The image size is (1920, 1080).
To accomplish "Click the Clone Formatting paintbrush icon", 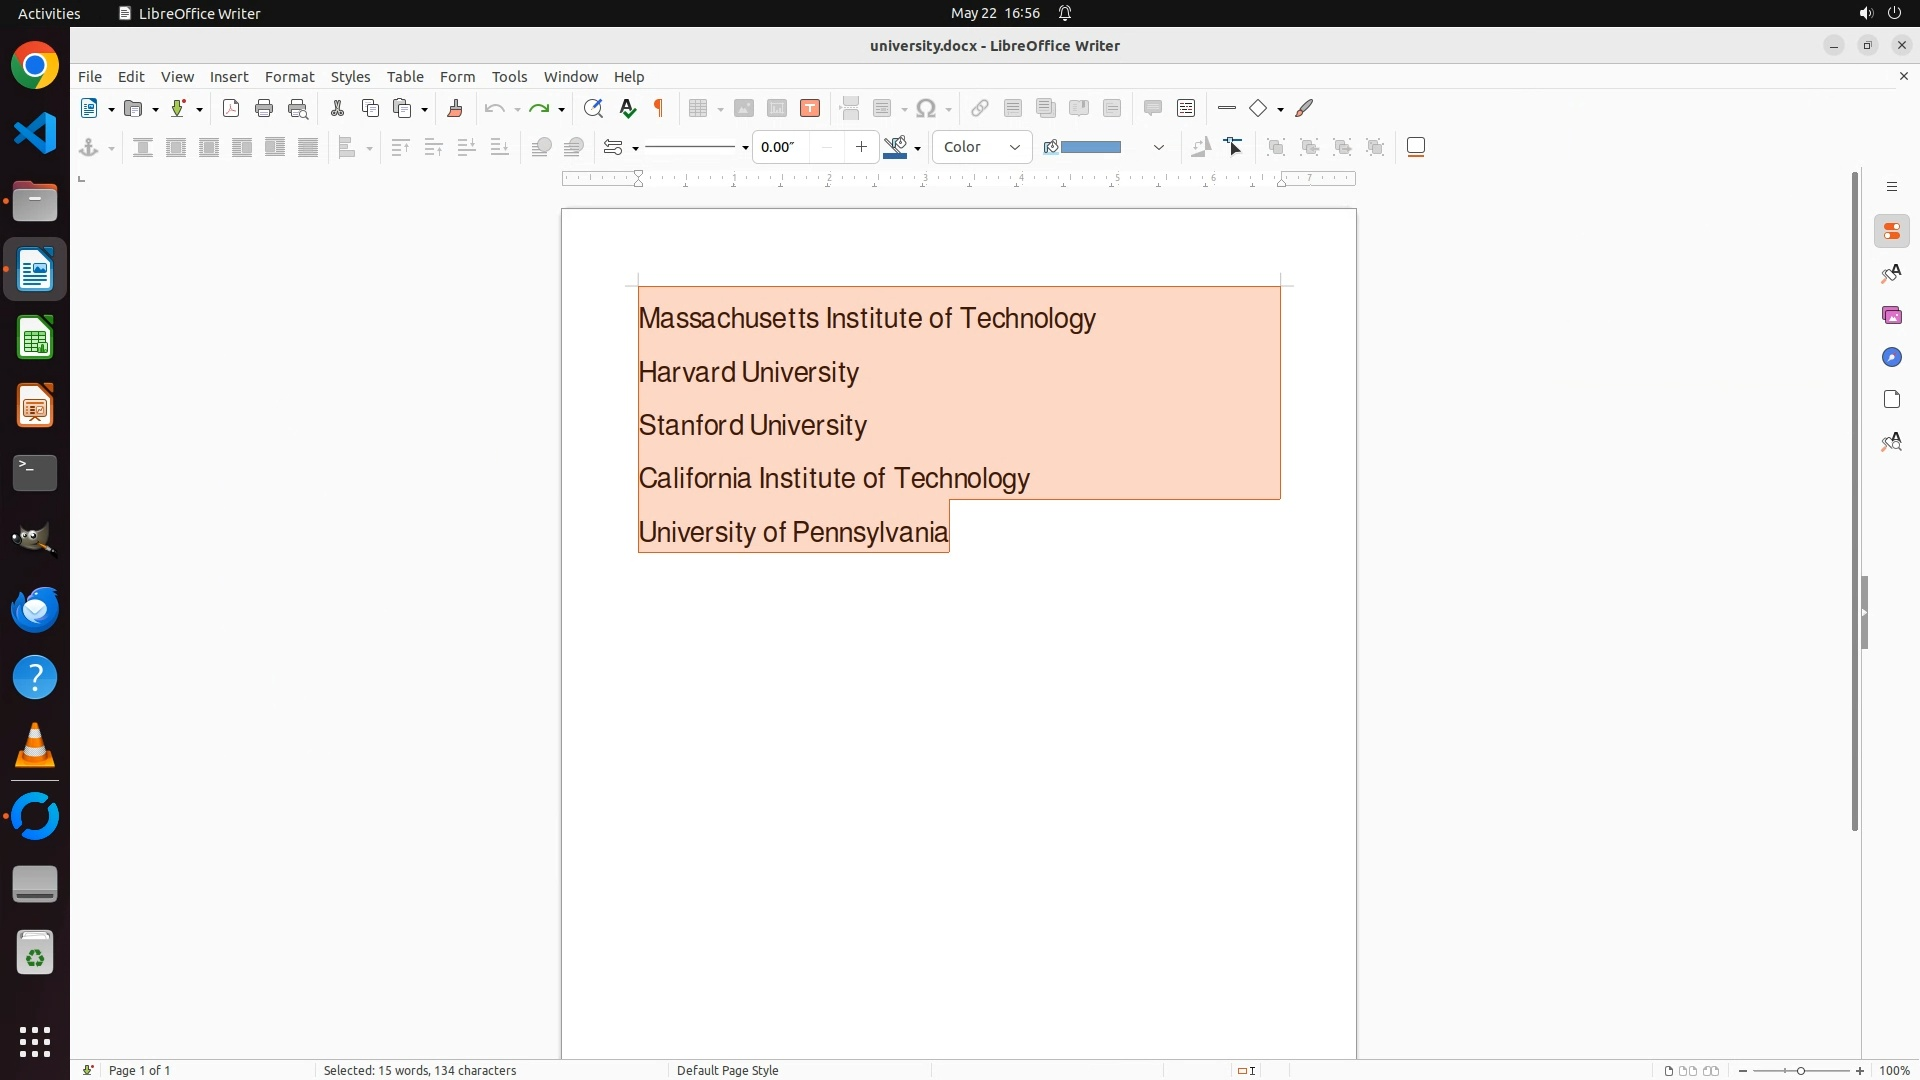I will (455, 109).
